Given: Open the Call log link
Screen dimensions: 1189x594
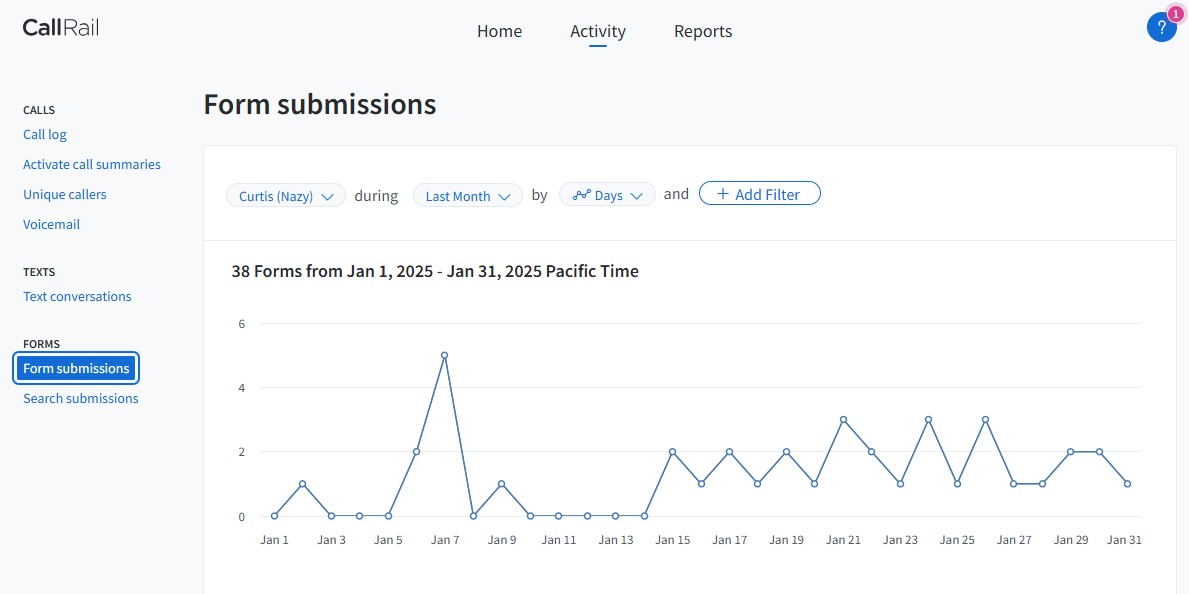Looking at the screenshot, I should click(45, 134).
